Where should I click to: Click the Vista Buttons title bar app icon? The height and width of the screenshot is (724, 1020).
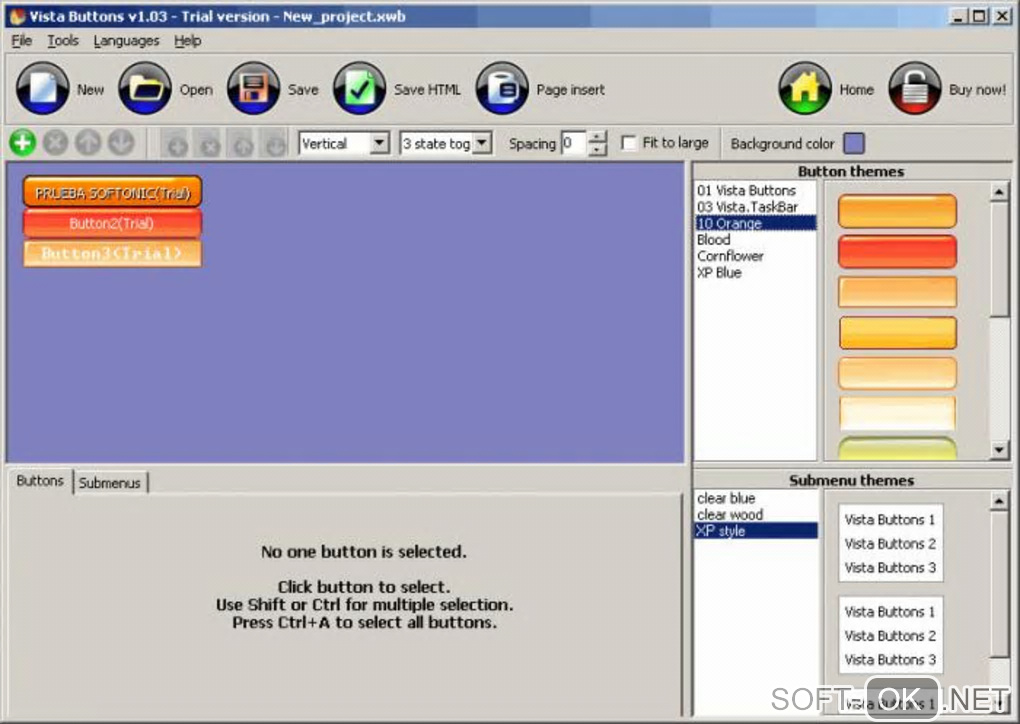point(17,16)
